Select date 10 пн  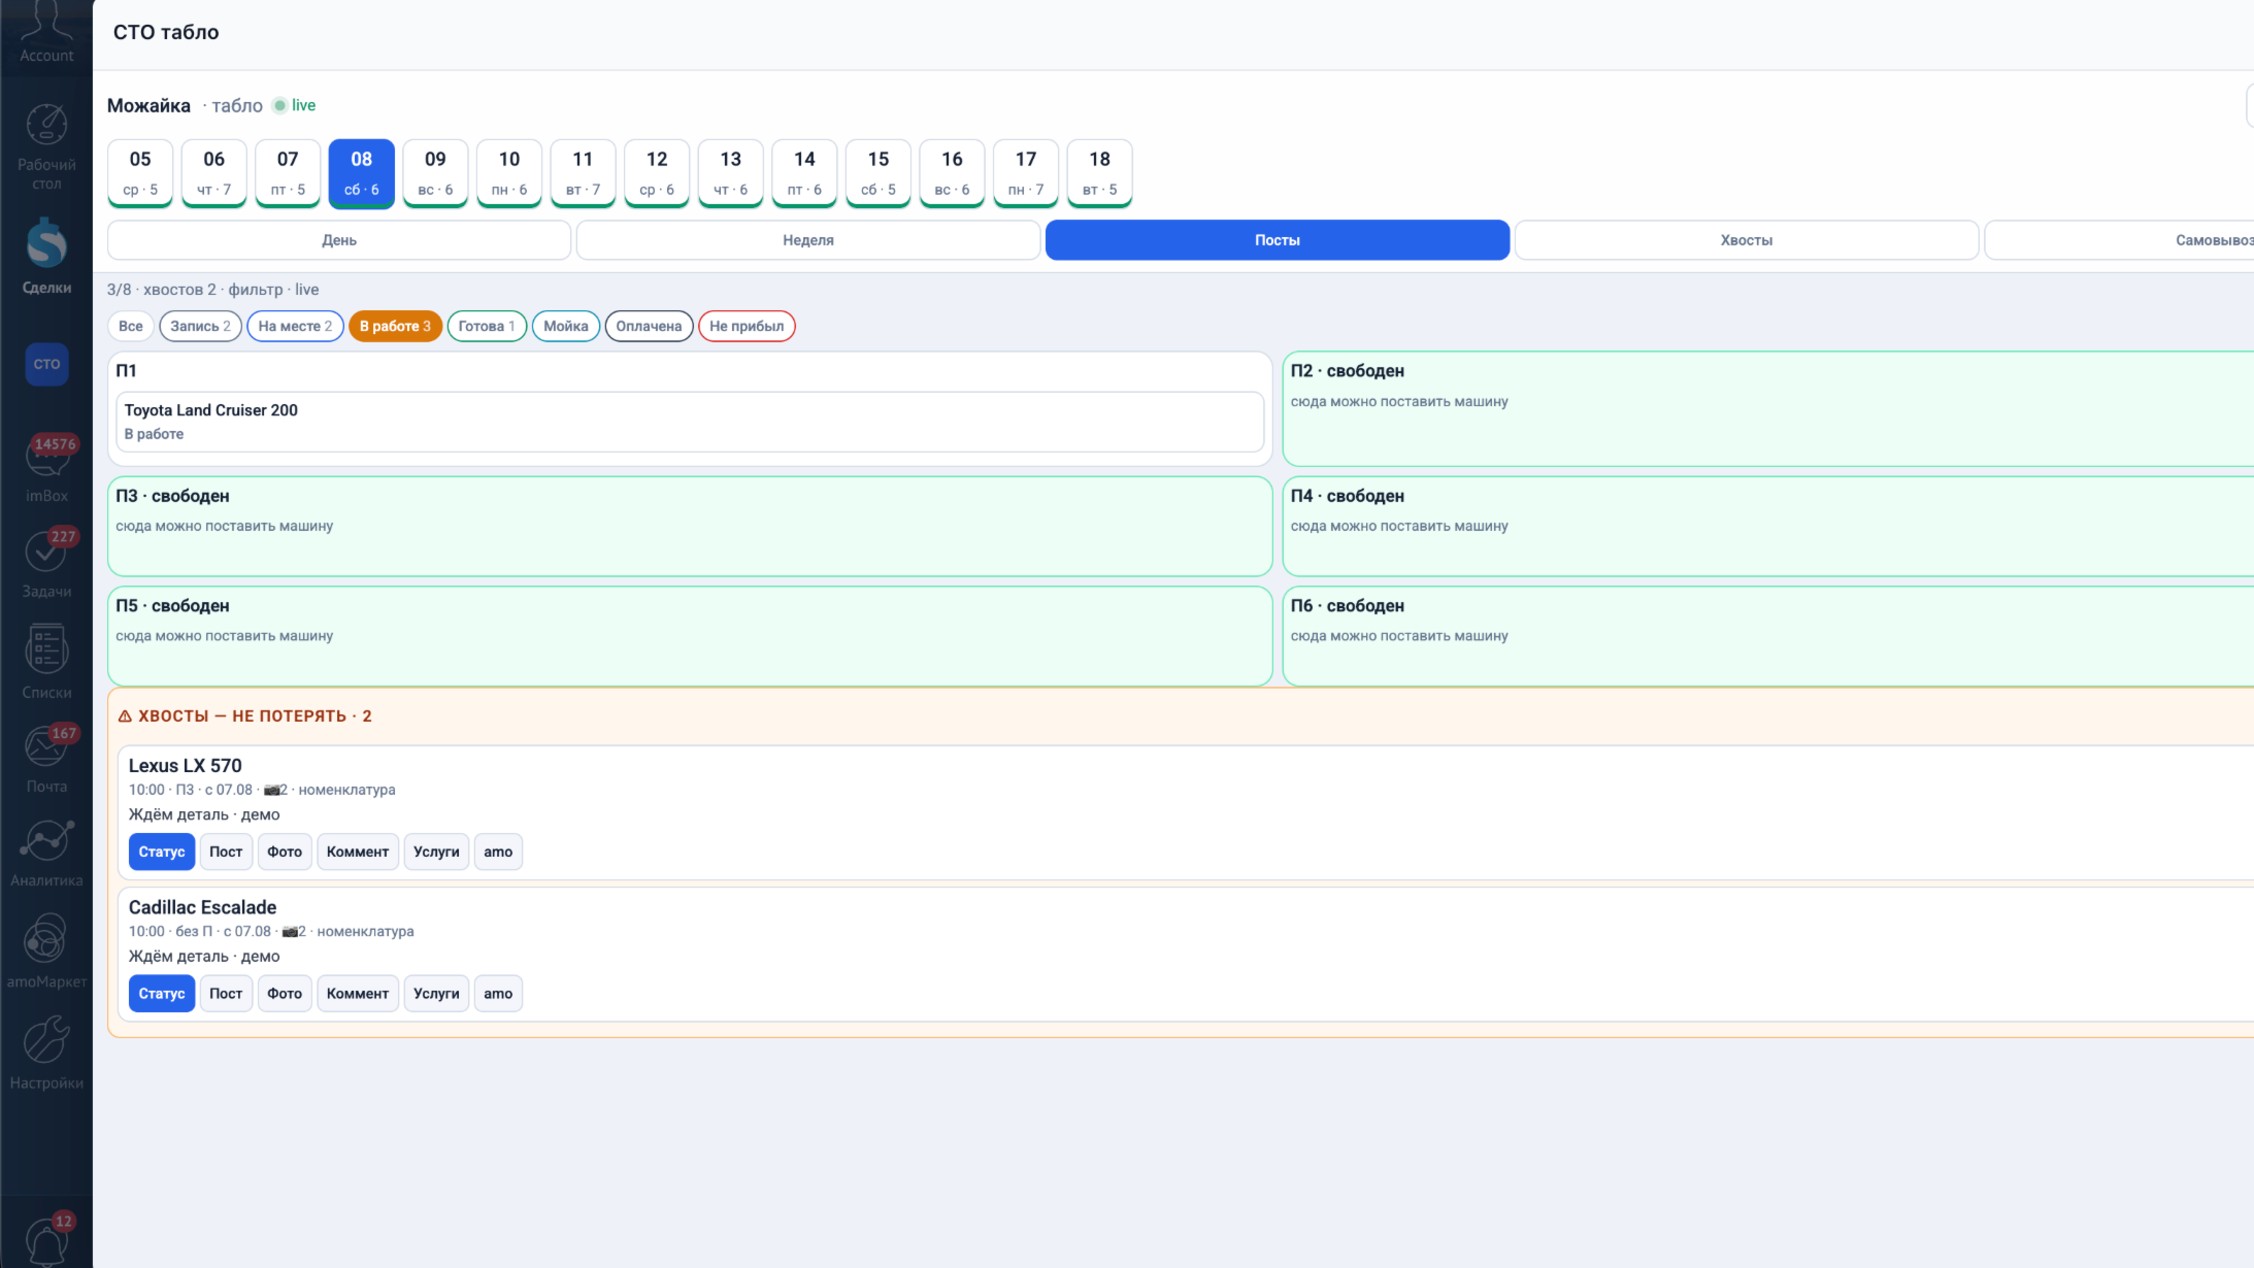pyautogui.click(x=509, y=173)
